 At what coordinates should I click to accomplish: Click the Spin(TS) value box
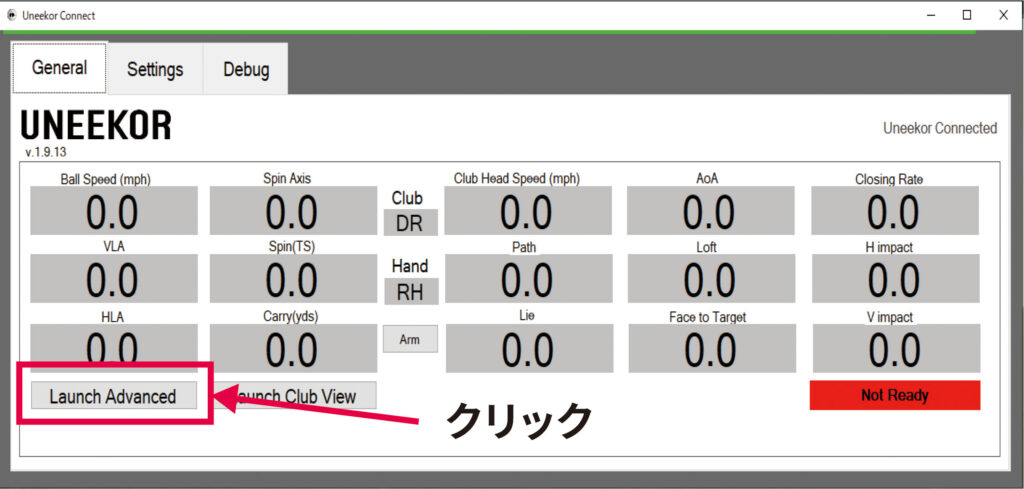(293, 279)
